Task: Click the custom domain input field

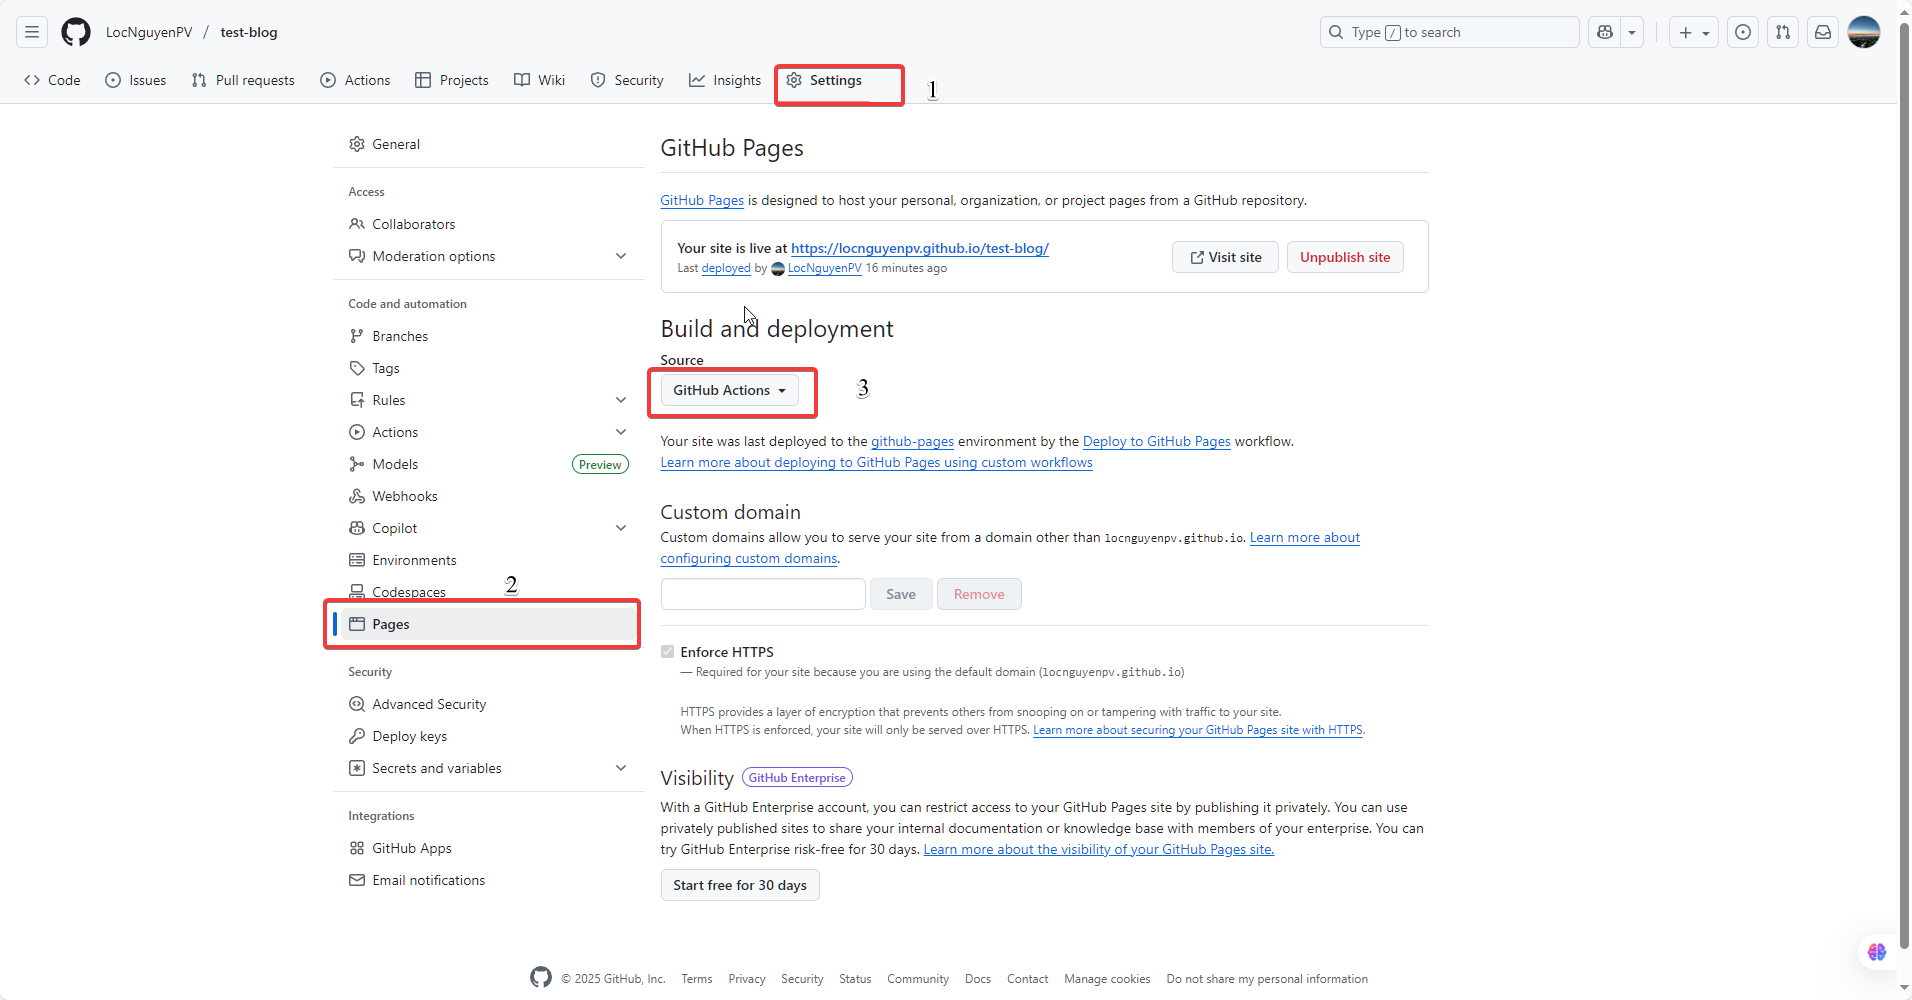Action: [763, 594]
